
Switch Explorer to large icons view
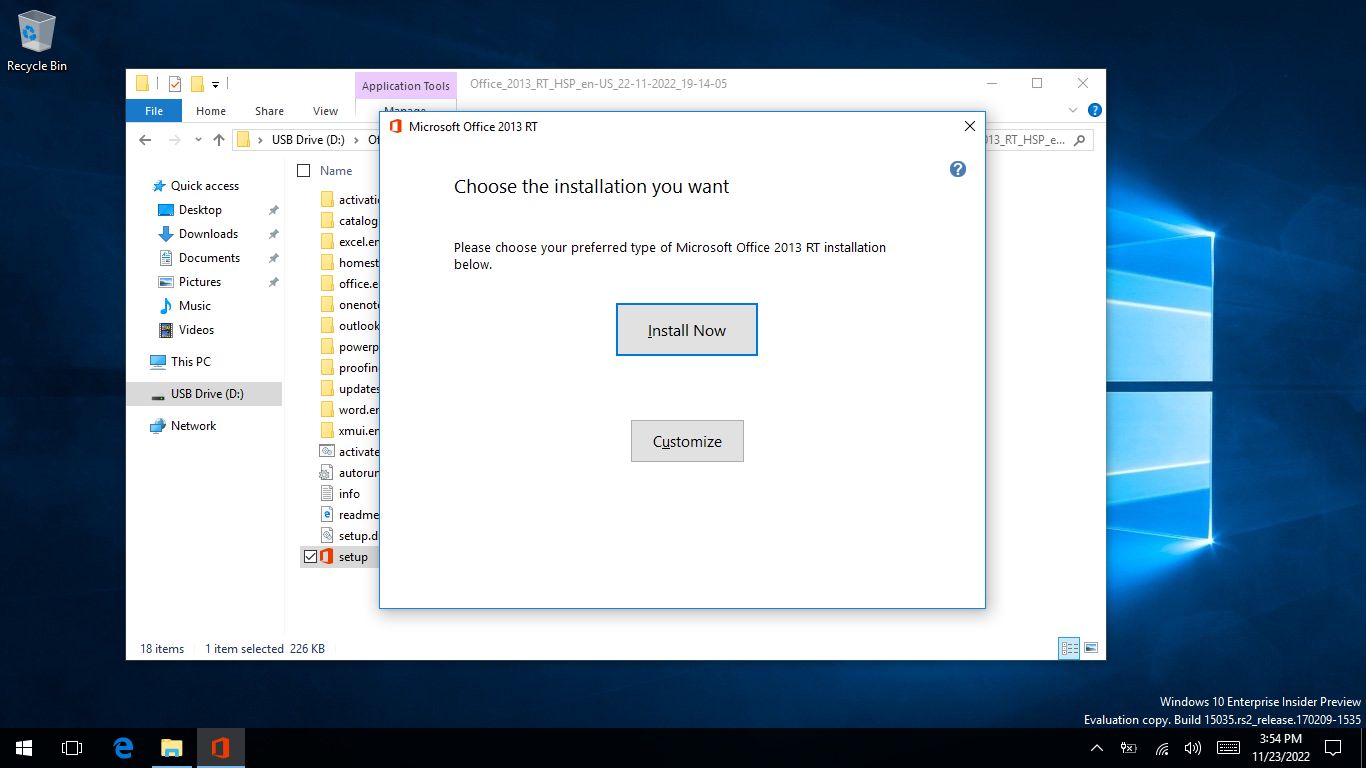tap(1091, 648)
